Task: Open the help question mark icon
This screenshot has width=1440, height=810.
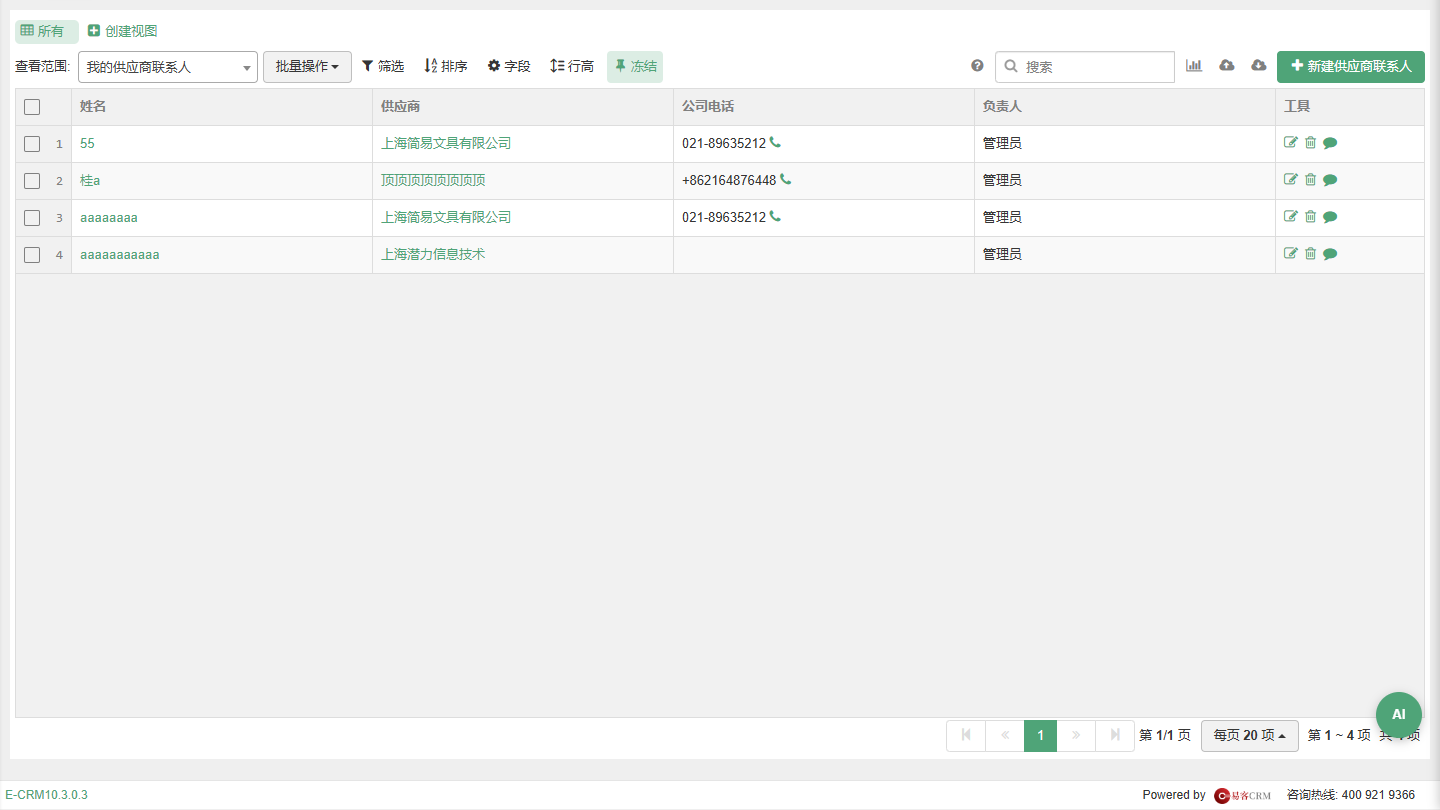Action: (x=977, y=66)
